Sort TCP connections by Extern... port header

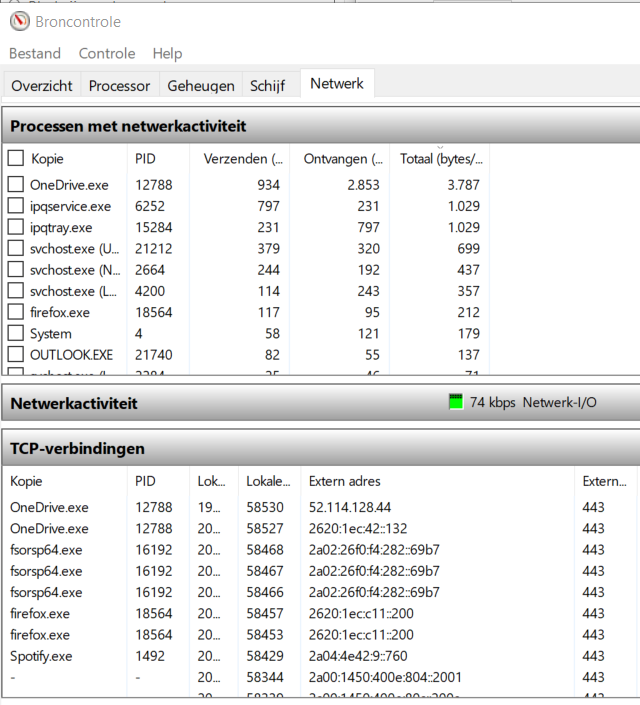(605, 481)
